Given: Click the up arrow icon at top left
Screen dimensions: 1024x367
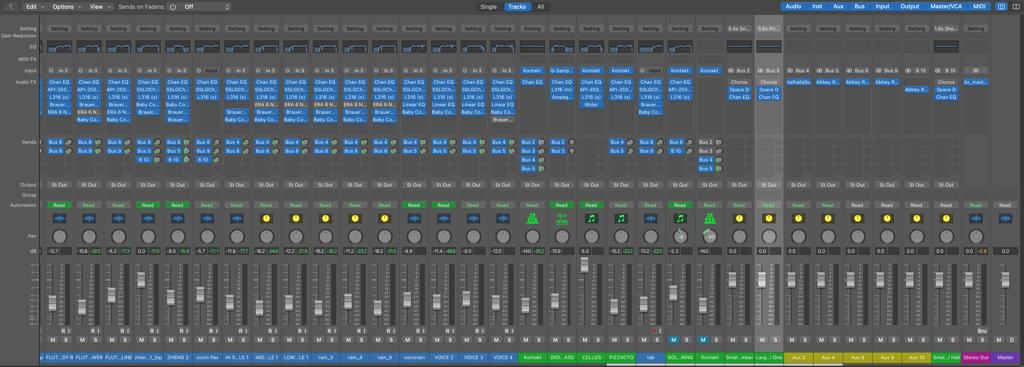Looking at the screenshot, I should [10, 7].
